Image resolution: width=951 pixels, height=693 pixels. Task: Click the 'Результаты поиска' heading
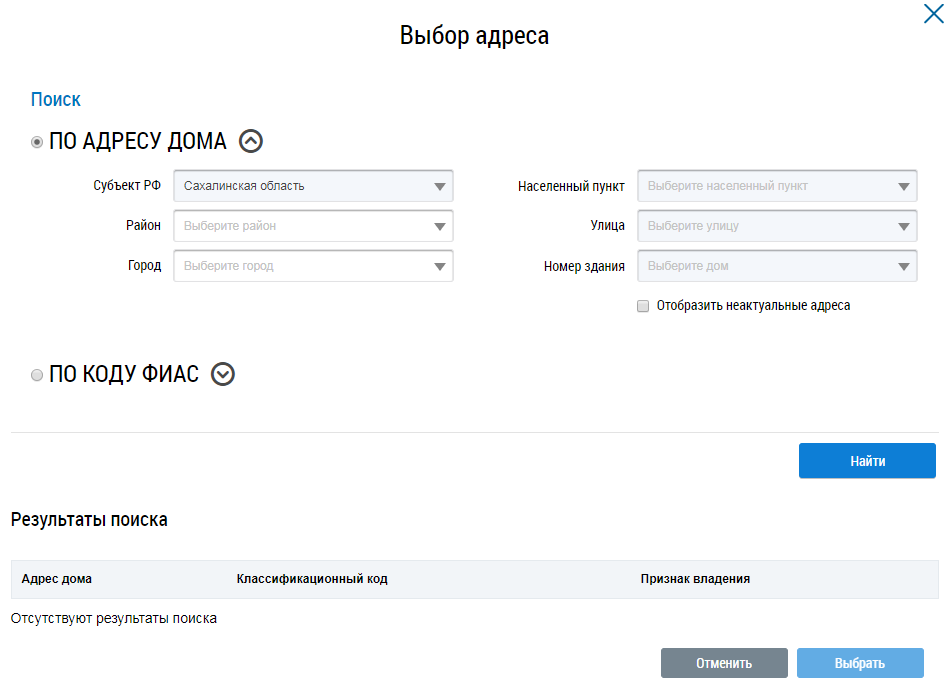(89, 520)
